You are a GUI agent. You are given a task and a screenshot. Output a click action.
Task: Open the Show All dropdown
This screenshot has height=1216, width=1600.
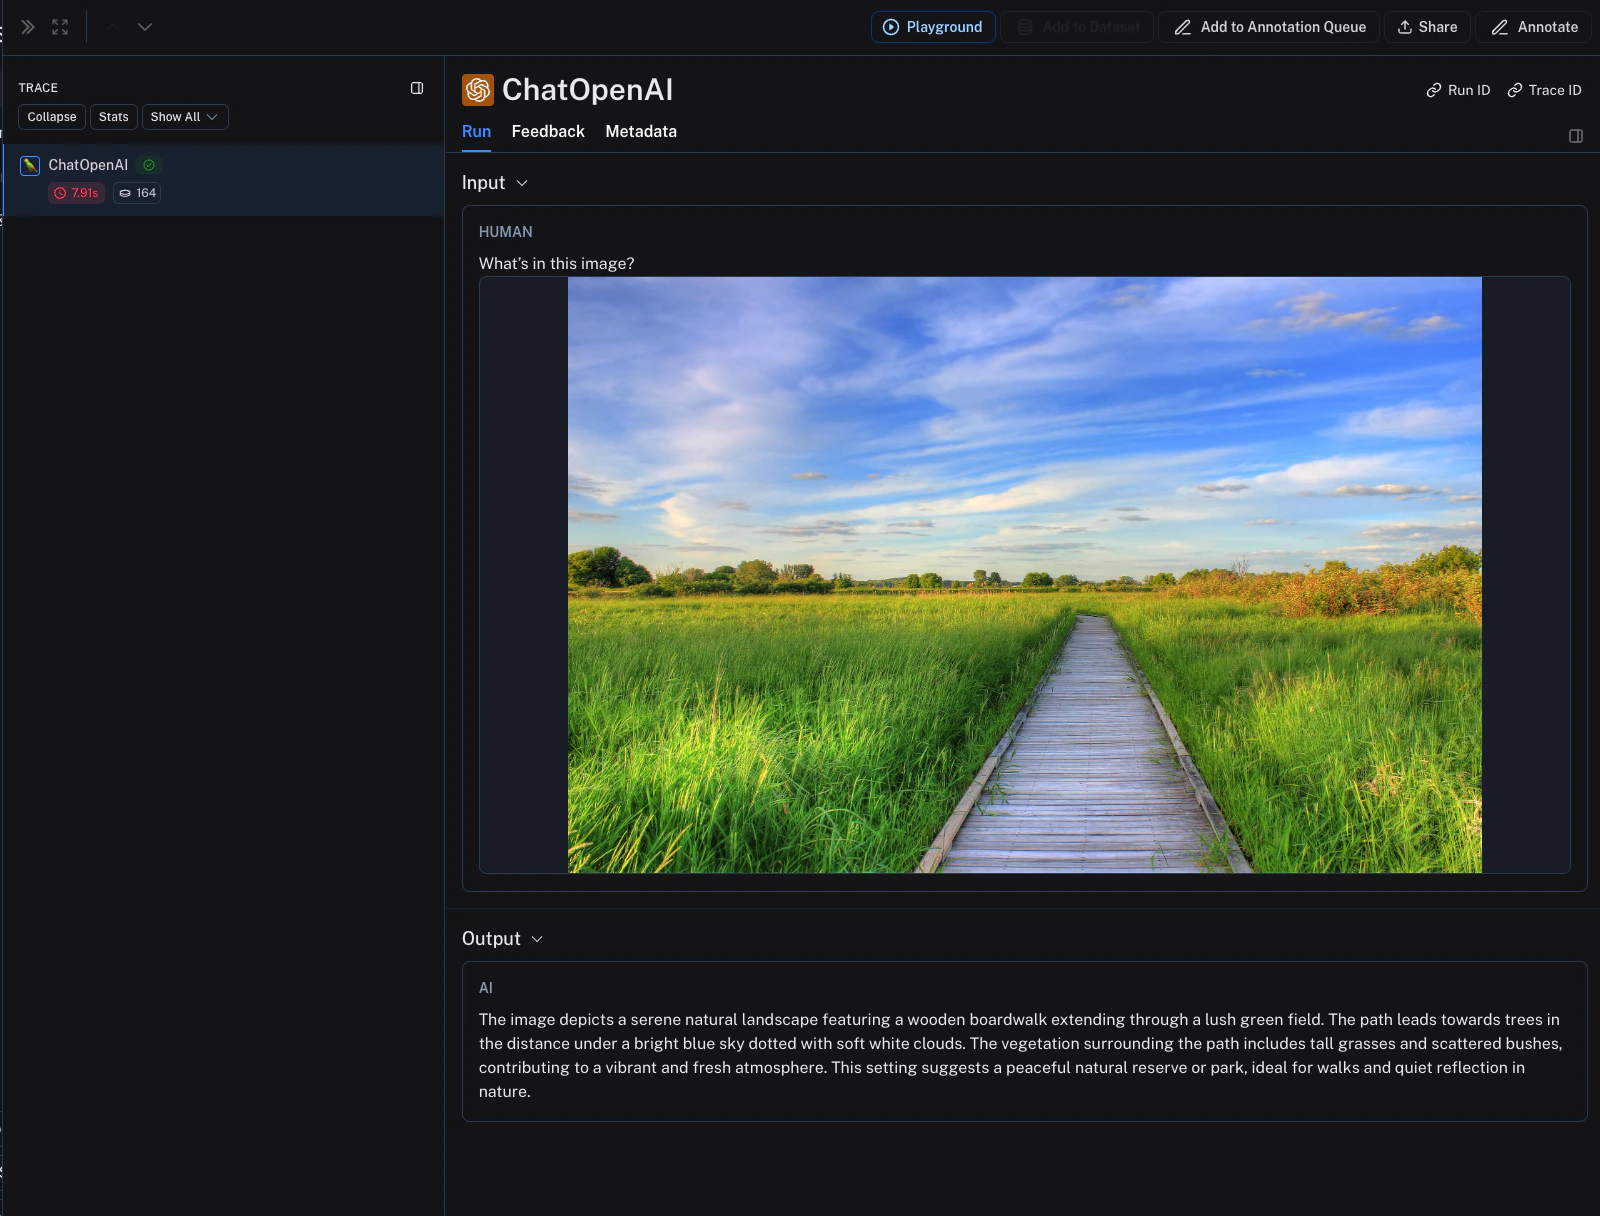[185, 117]
